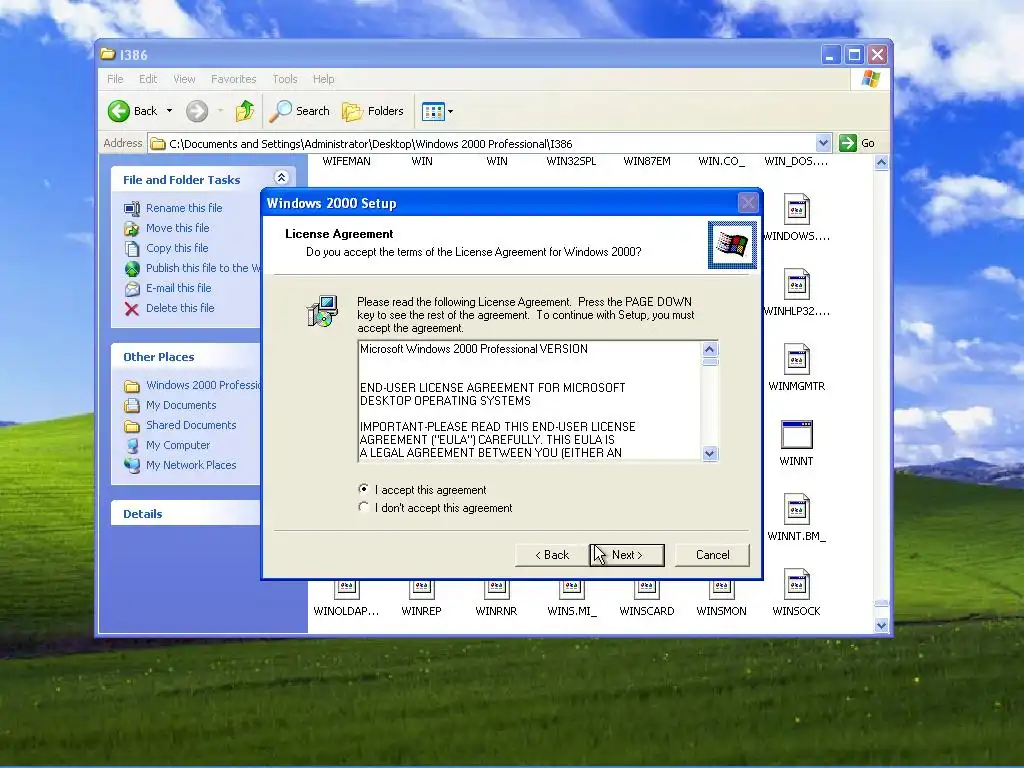The image size is (1024, 768).
Task: Select the WINRNR file icon
Action: pos(496,590)
